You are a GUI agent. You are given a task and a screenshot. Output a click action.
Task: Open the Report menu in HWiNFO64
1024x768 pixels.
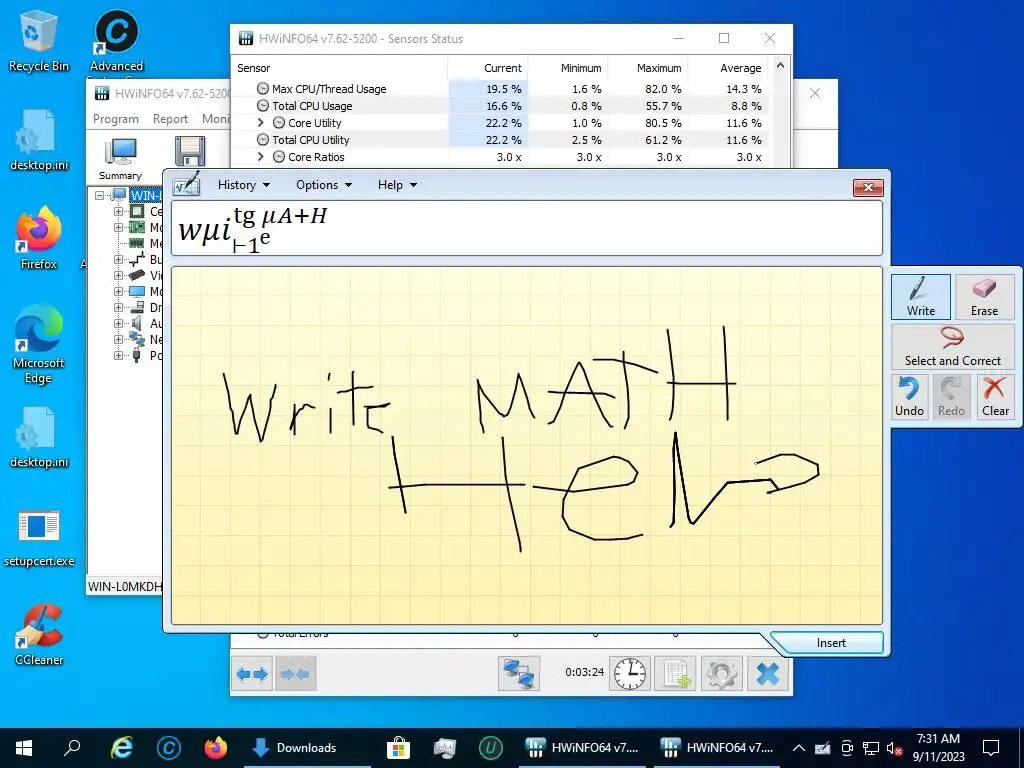(x=170, y=119)
